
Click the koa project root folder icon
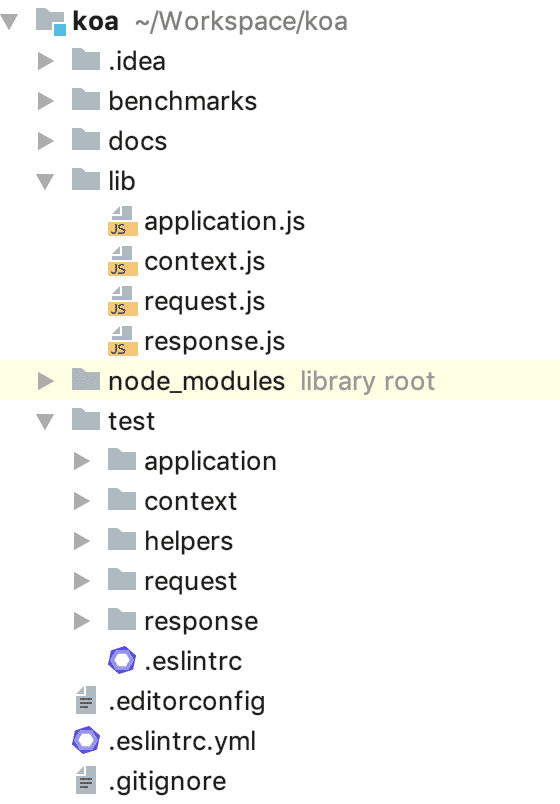coord(51,22)
